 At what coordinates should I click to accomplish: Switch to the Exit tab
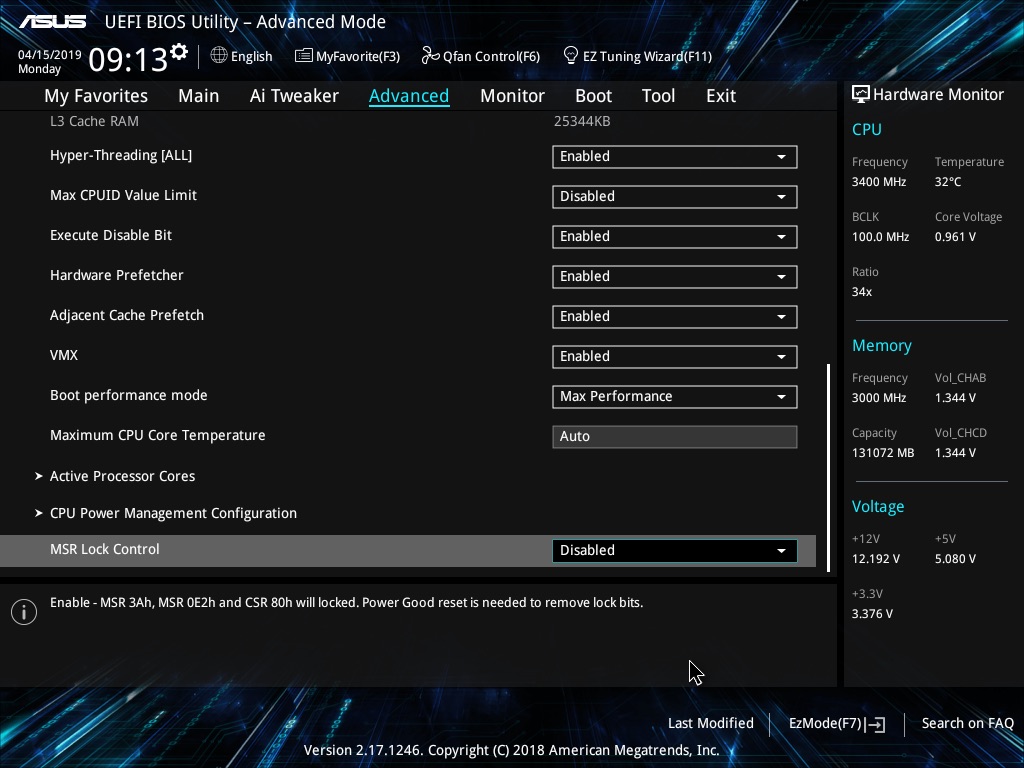(x=721, y=96)
